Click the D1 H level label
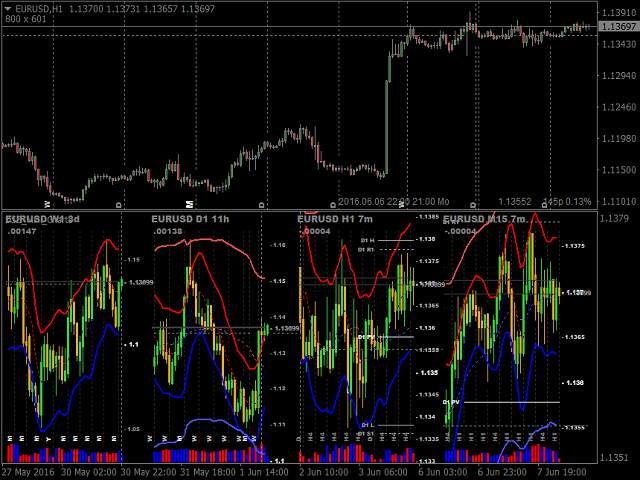The image size is (640, 480). 367,240
